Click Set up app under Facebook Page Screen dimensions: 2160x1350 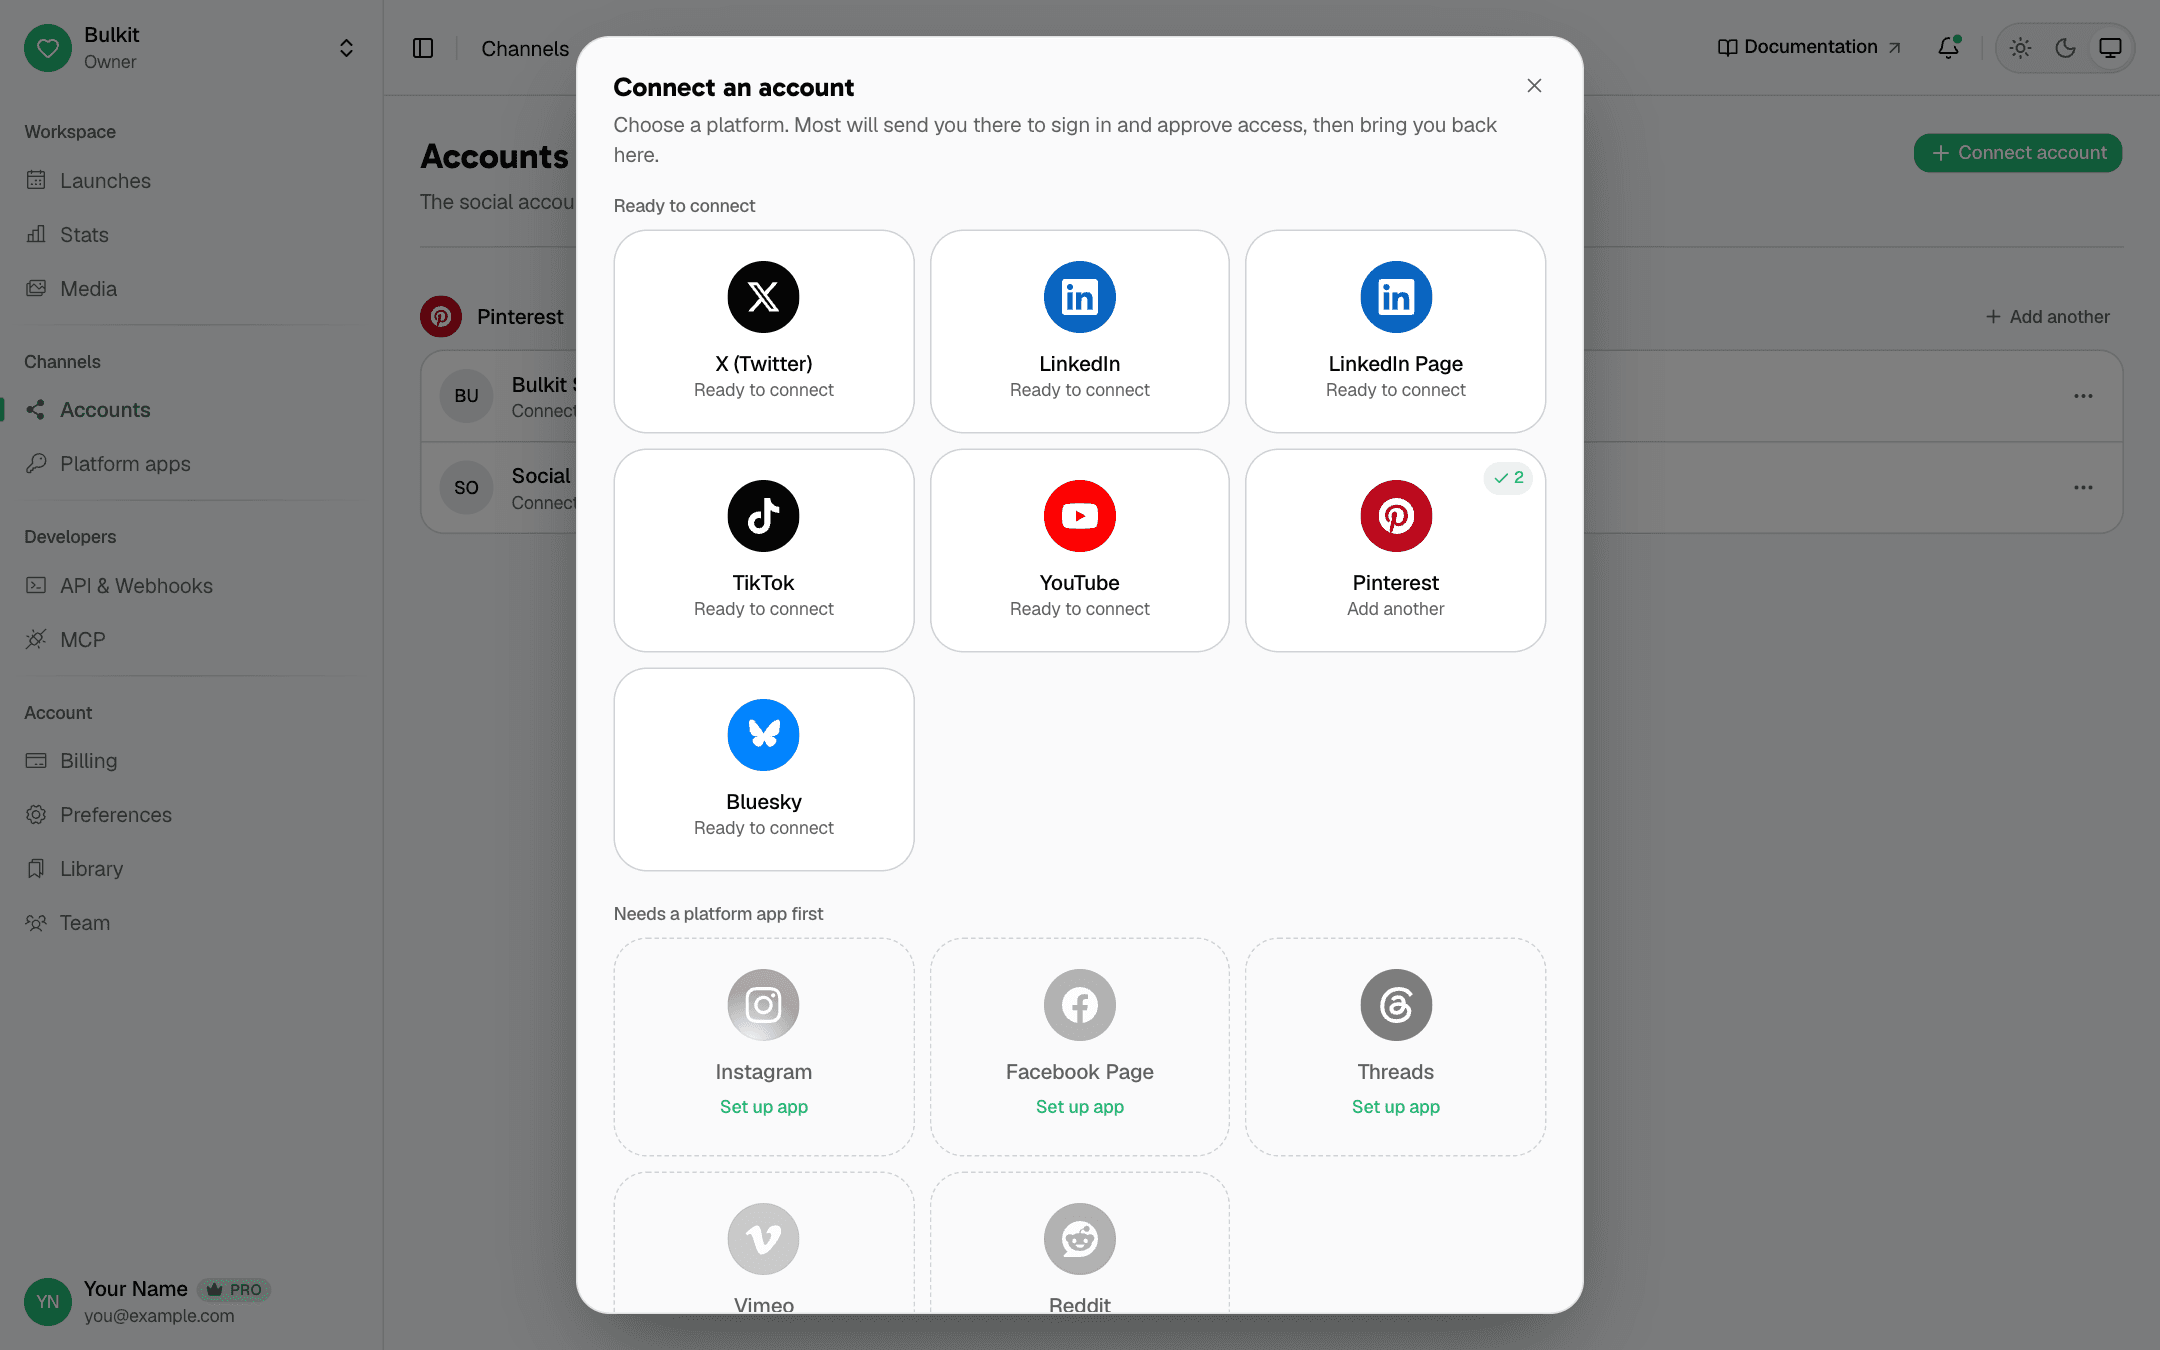[x=1079, y=1107]
